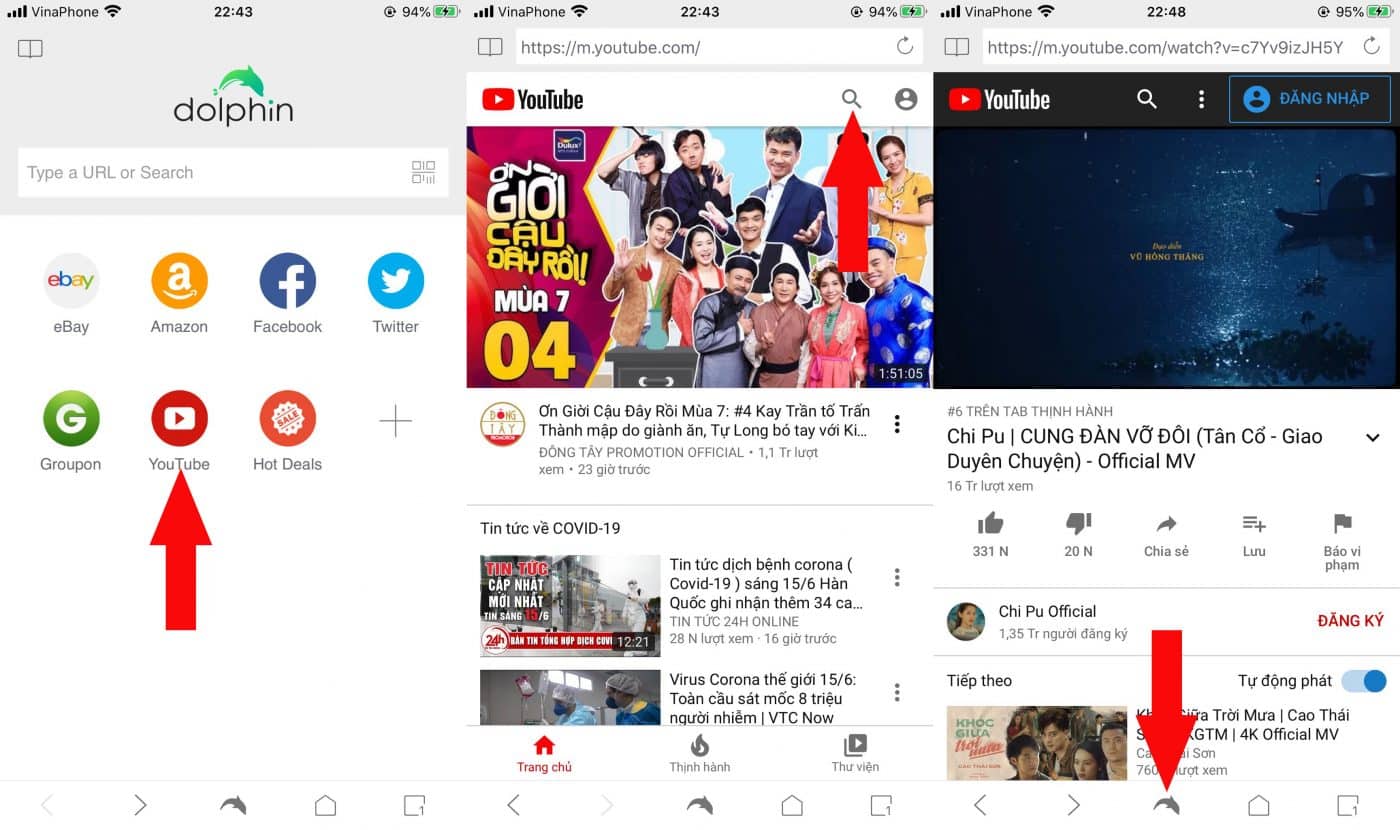Save the video using the Lưu icon
Screen dimensions: 1400x830
[1253, 531]
